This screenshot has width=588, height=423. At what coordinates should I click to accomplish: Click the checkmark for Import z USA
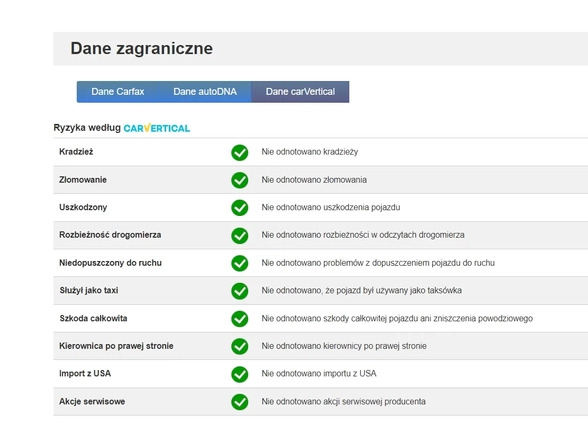point(240,374)
